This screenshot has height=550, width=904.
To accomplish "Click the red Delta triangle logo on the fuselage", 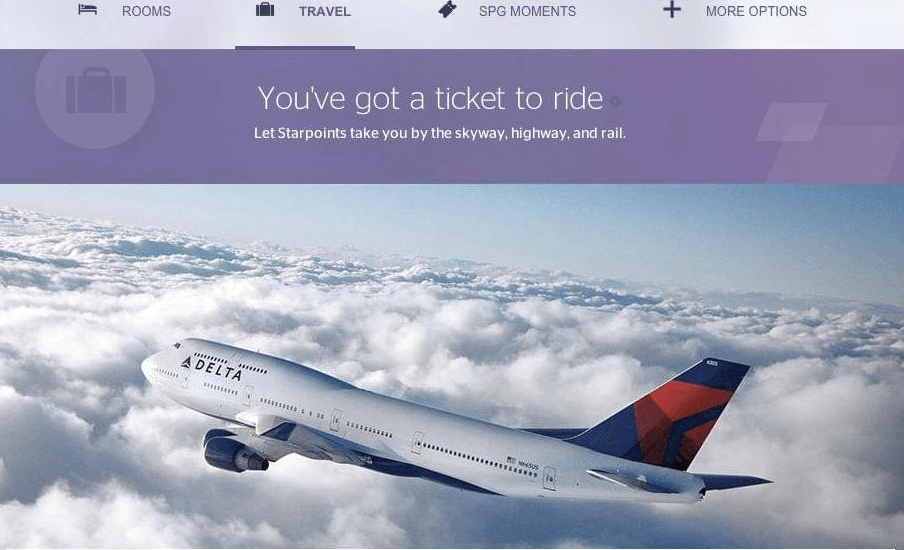I will coord(186,363).
